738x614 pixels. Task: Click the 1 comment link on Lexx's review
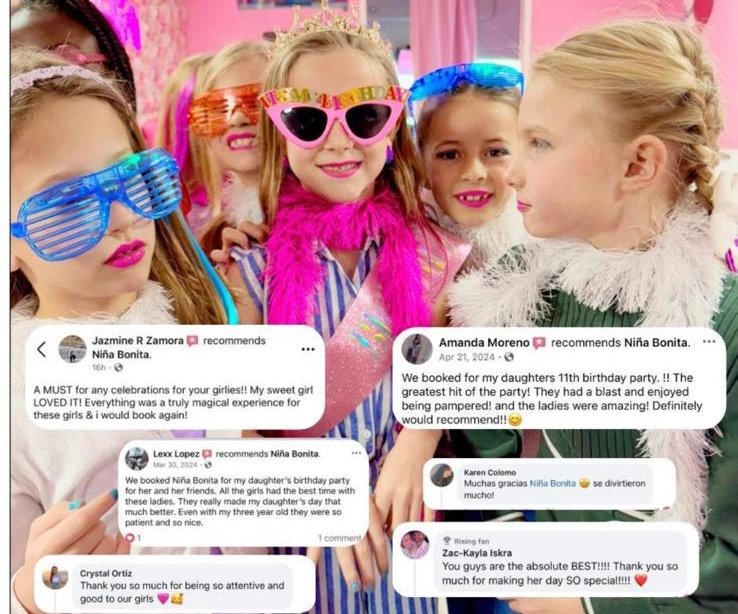339,538
